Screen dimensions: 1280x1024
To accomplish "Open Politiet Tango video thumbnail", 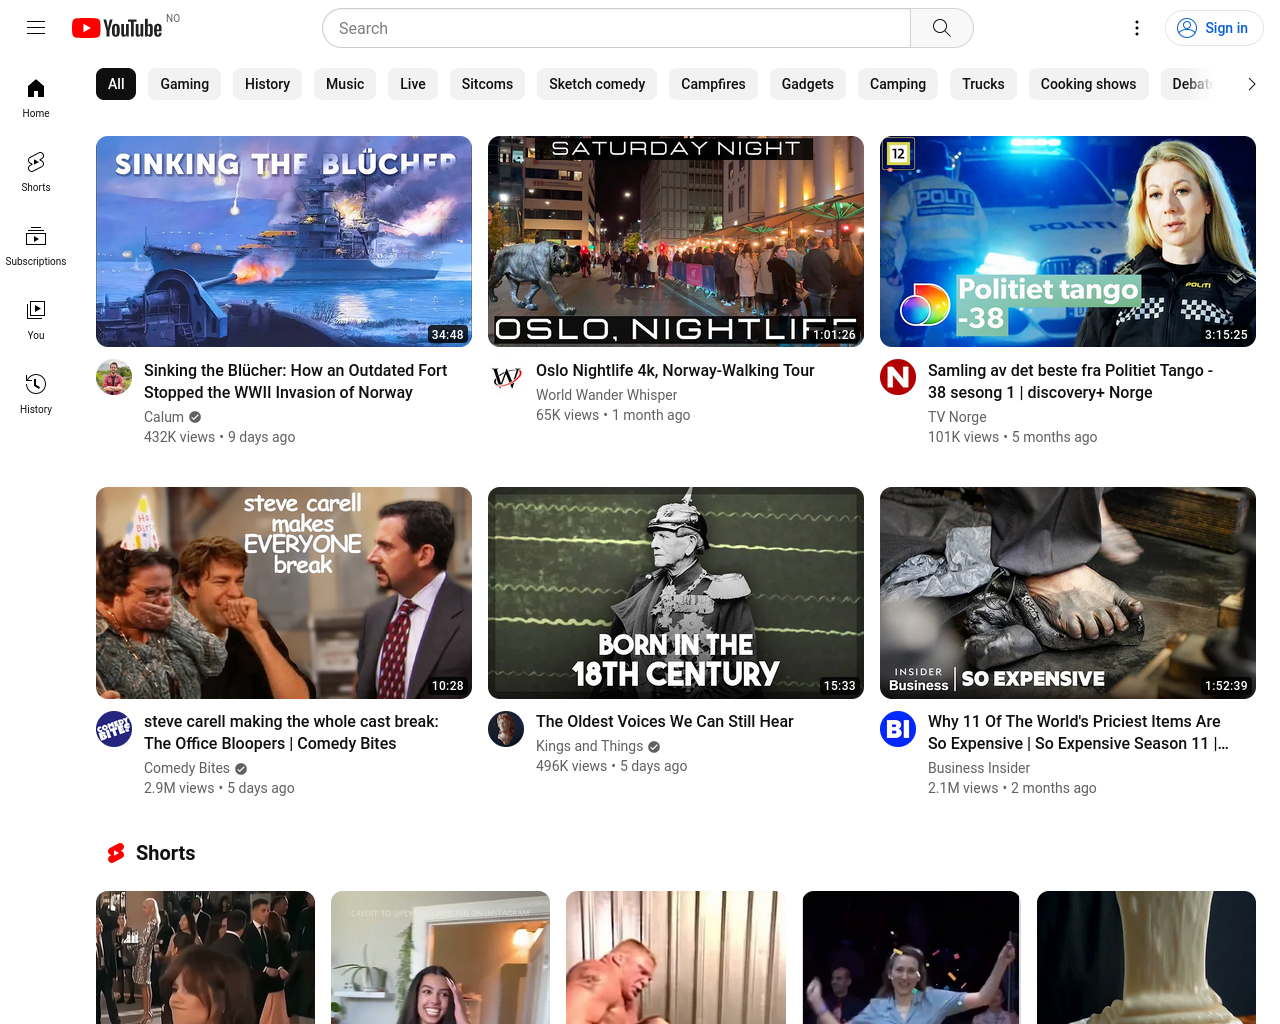I will (x=1068, y=241).
